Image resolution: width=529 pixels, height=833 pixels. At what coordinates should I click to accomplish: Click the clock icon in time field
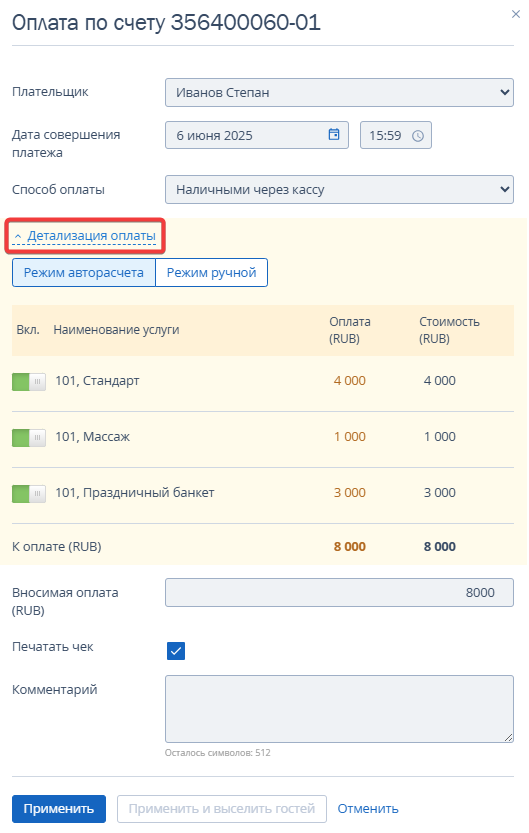(418, 136)
